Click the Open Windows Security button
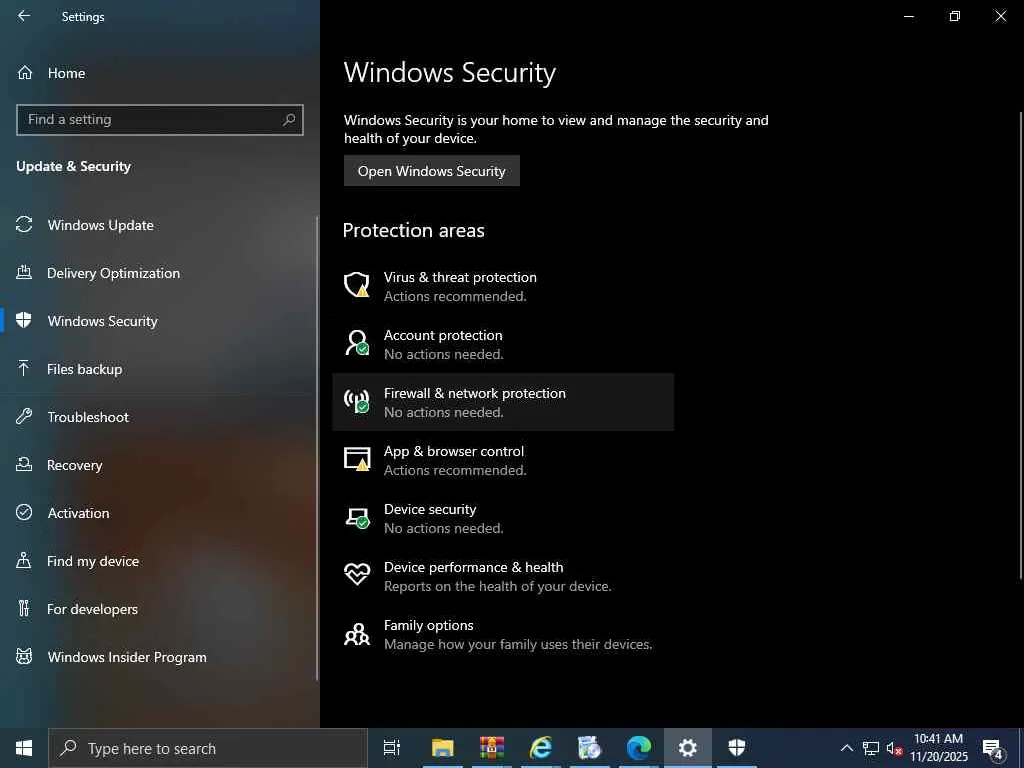The height and width of the screenshot is (768, 1024). pos(432,170)
